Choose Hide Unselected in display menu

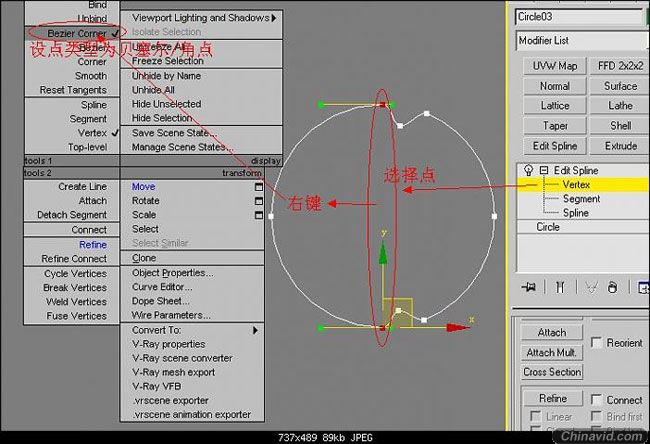[167, 104]
